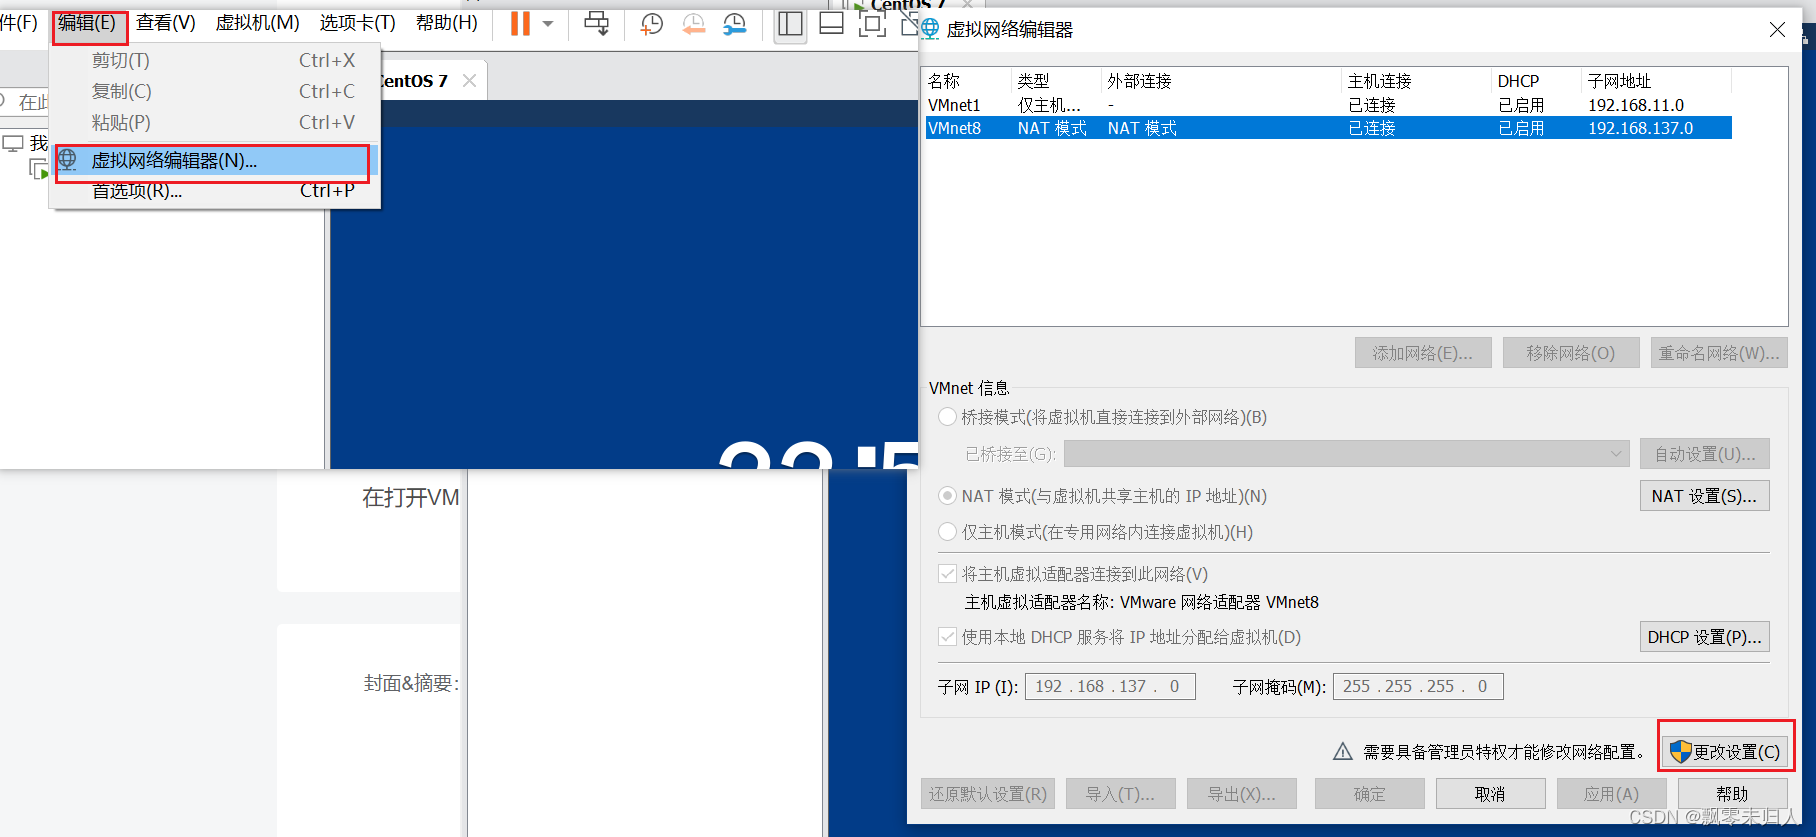
Task: Click the running VM icon in library tree
Action: (x=39, y=170)
